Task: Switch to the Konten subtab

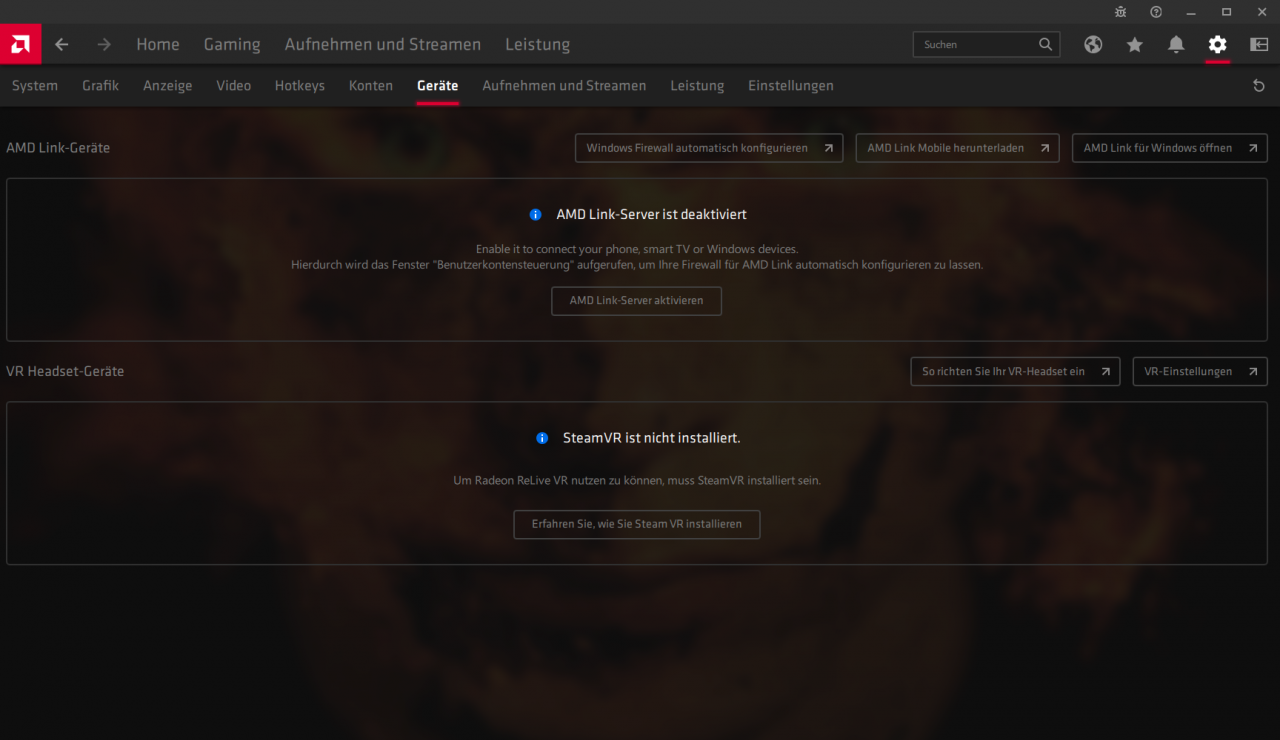Action: coord(371,86)
